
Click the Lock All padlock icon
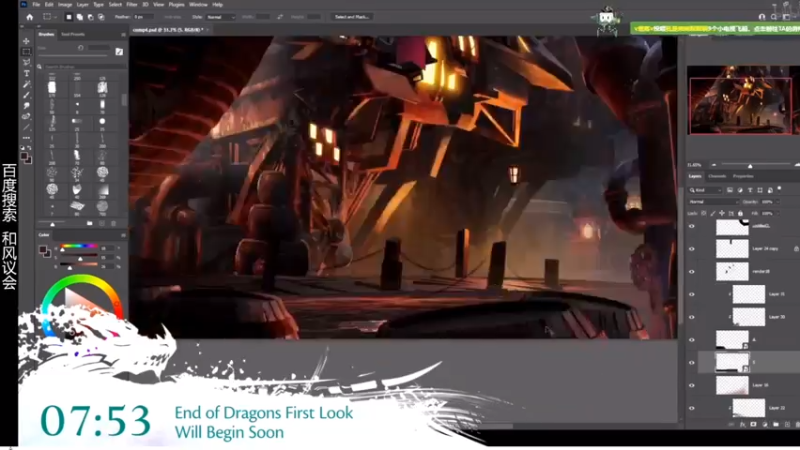(x=740, y=213)
